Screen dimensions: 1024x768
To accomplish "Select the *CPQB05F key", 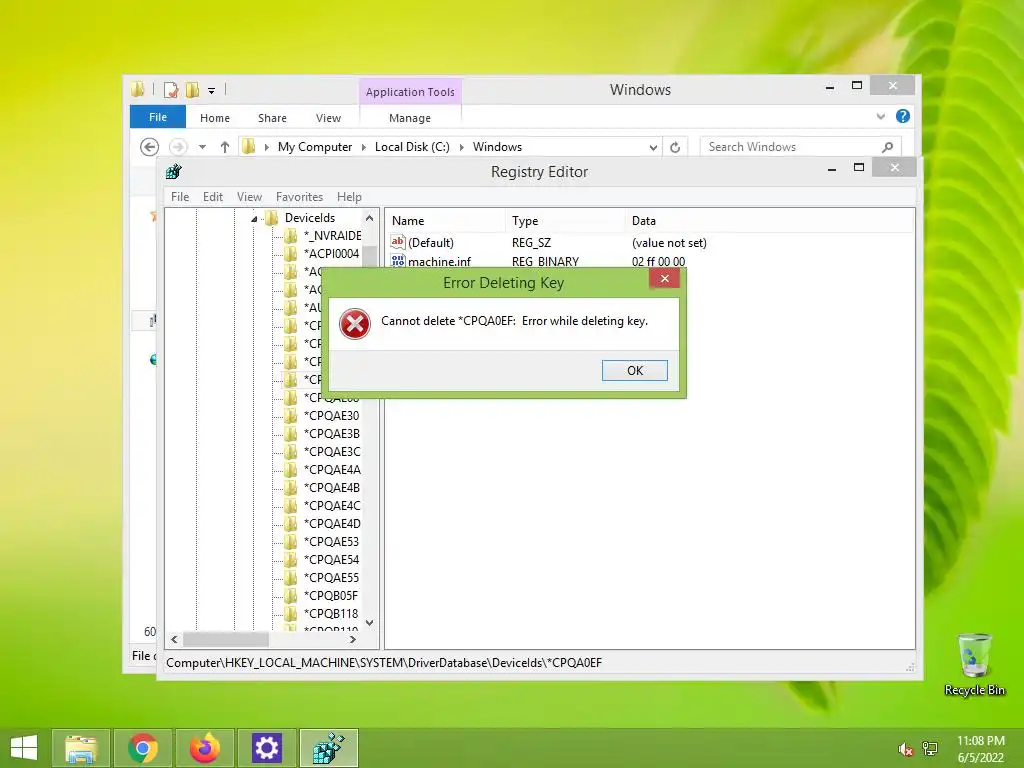I will 330,596.
